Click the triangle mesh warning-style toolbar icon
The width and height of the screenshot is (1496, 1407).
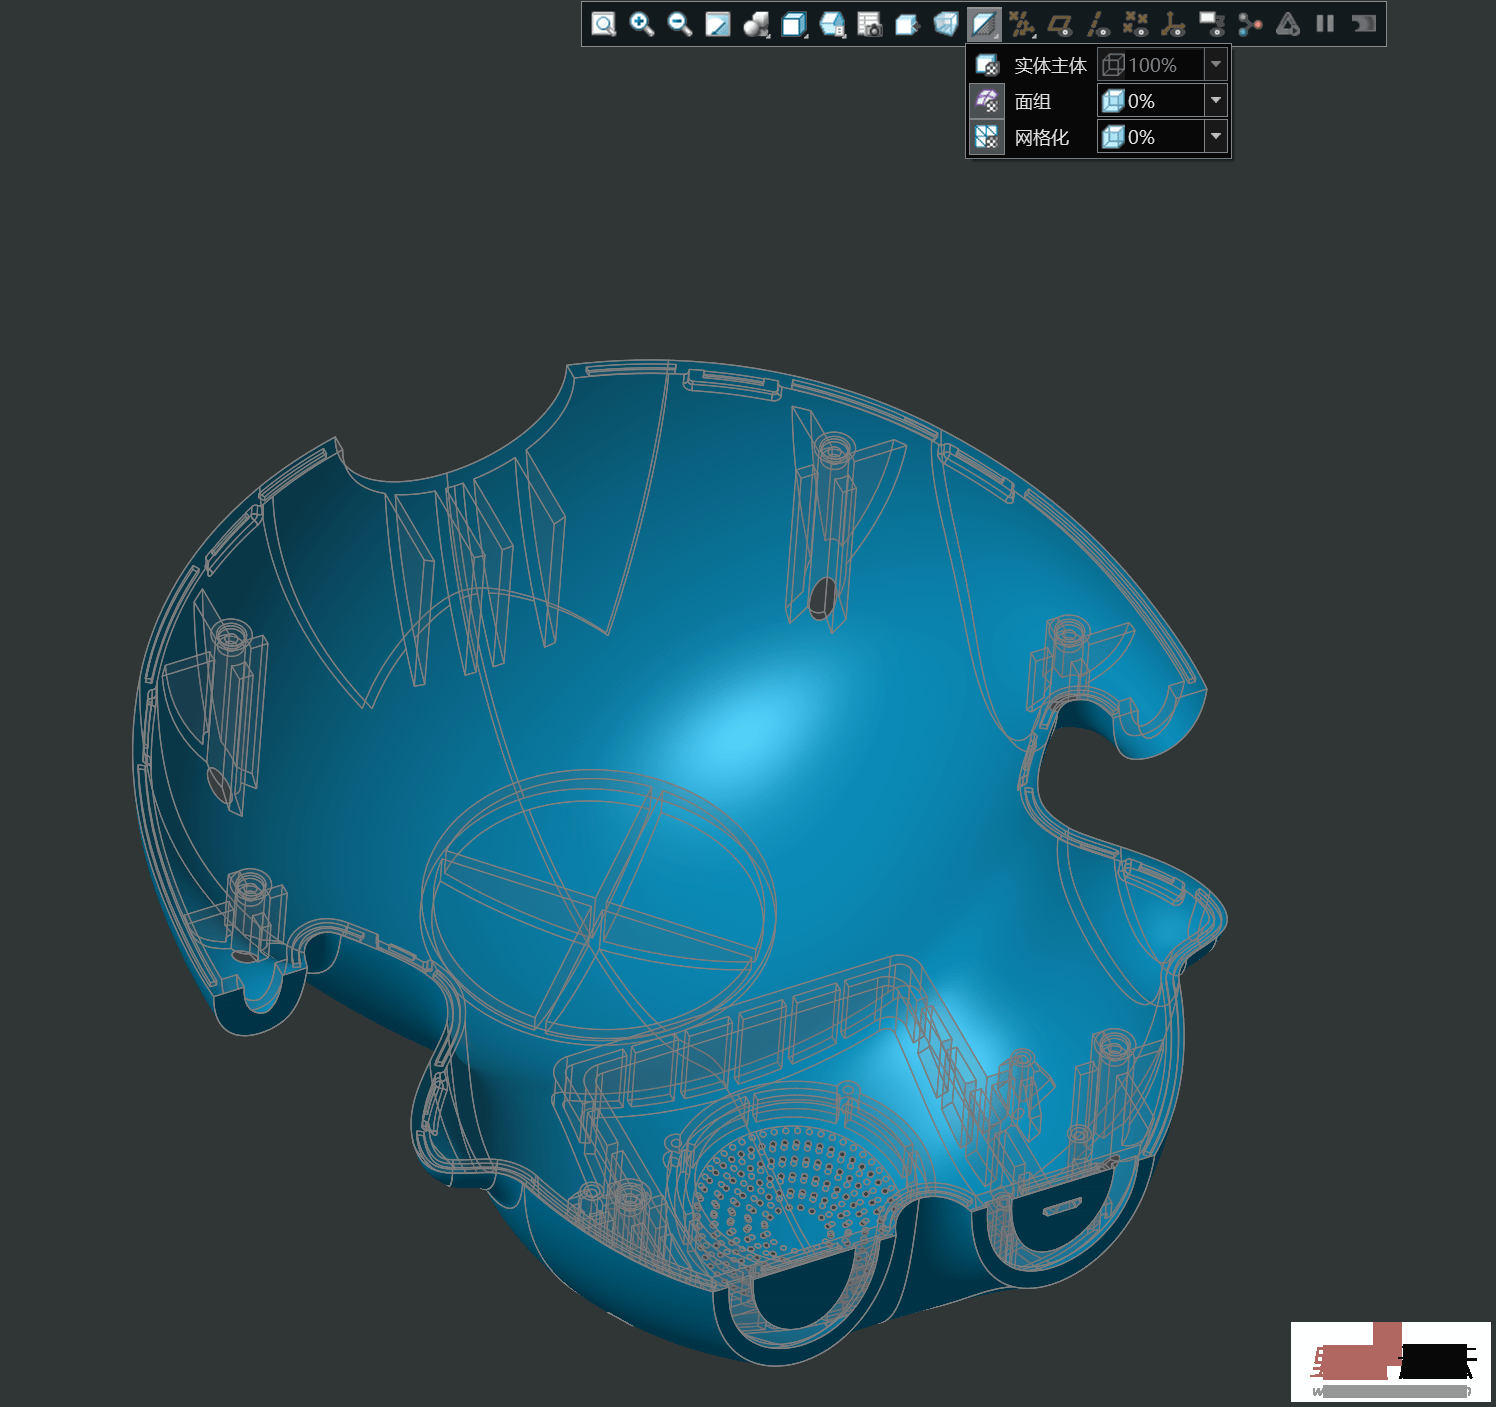(1287, 25)
